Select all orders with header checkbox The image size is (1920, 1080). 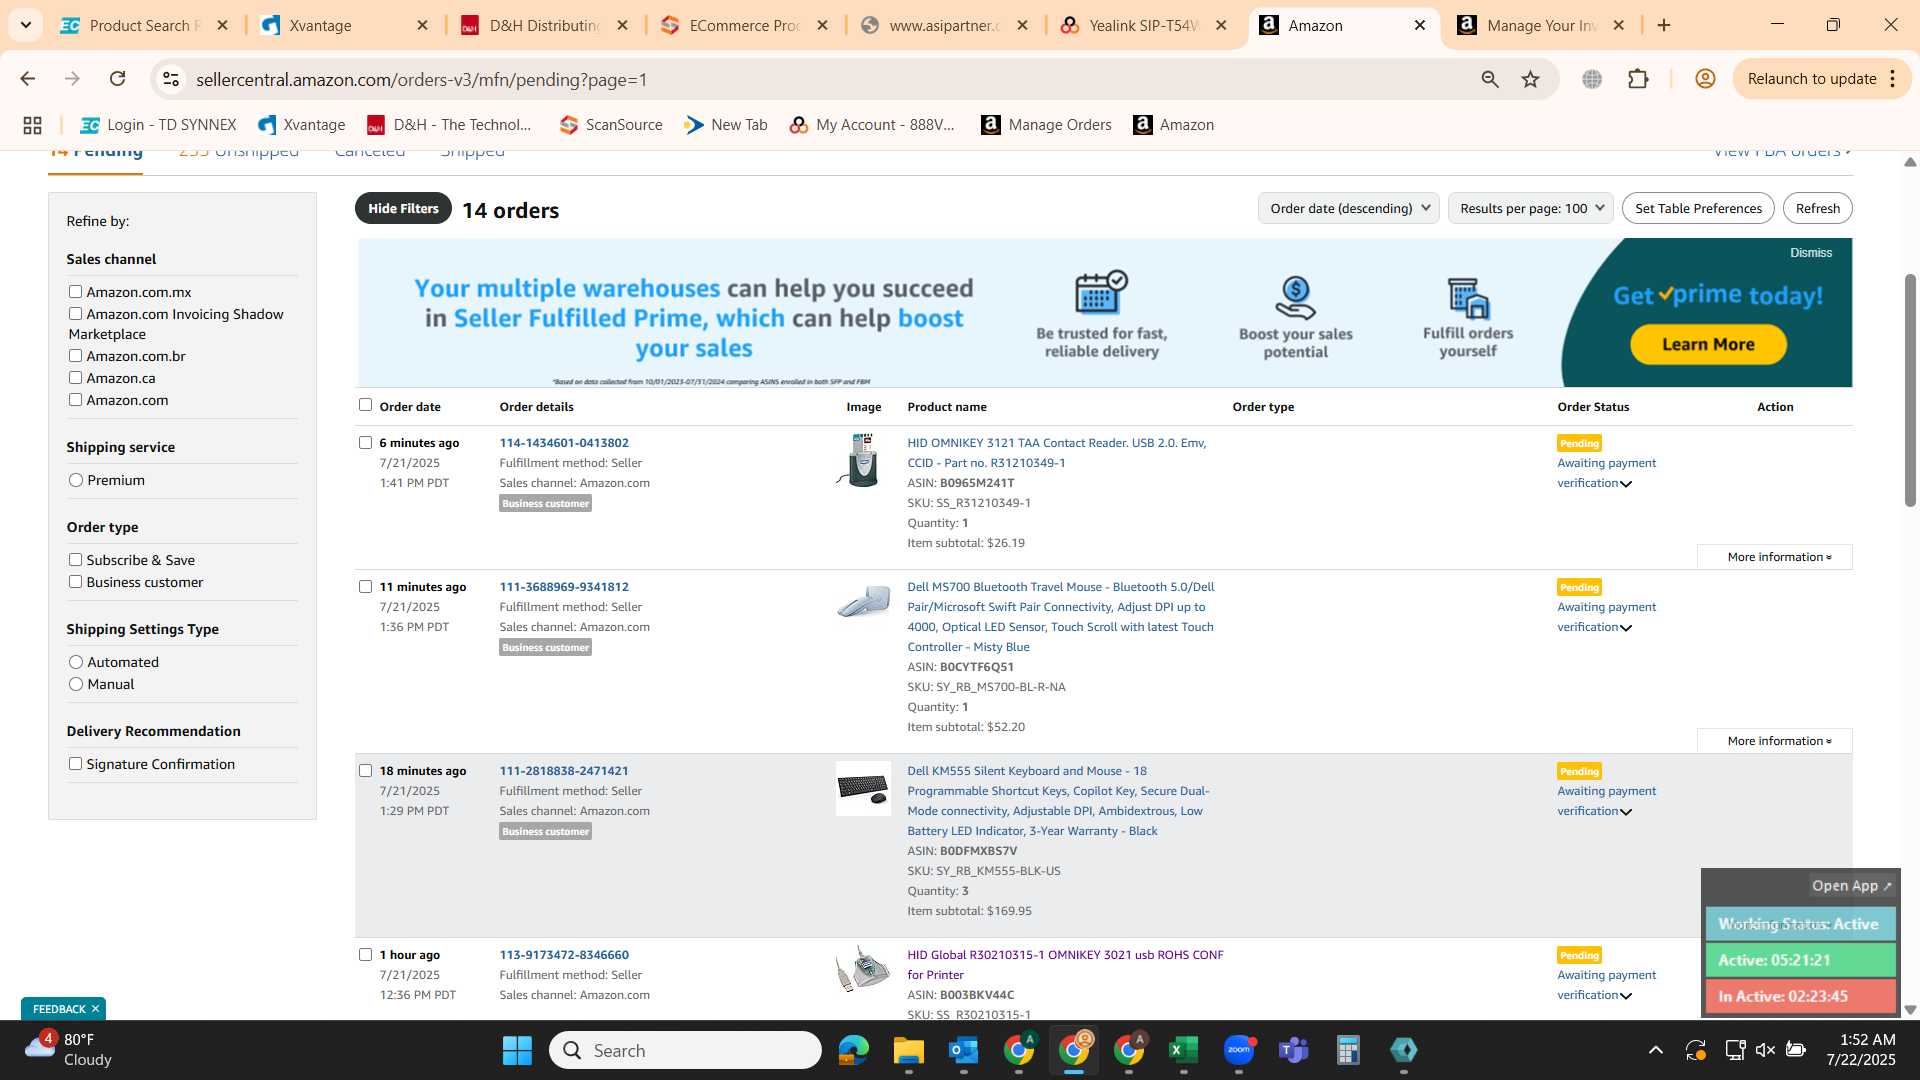tap(365, 405)
